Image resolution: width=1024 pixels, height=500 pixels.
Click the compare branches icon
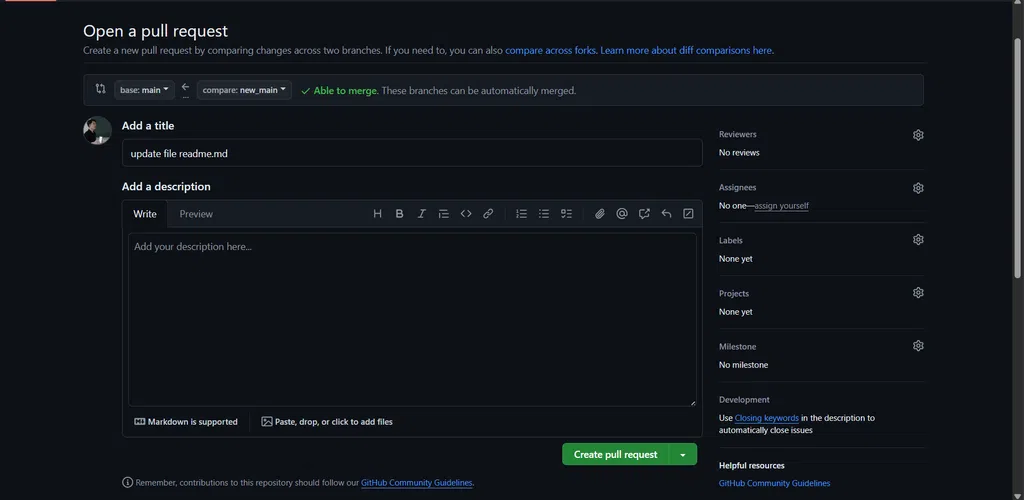(101, 89)
